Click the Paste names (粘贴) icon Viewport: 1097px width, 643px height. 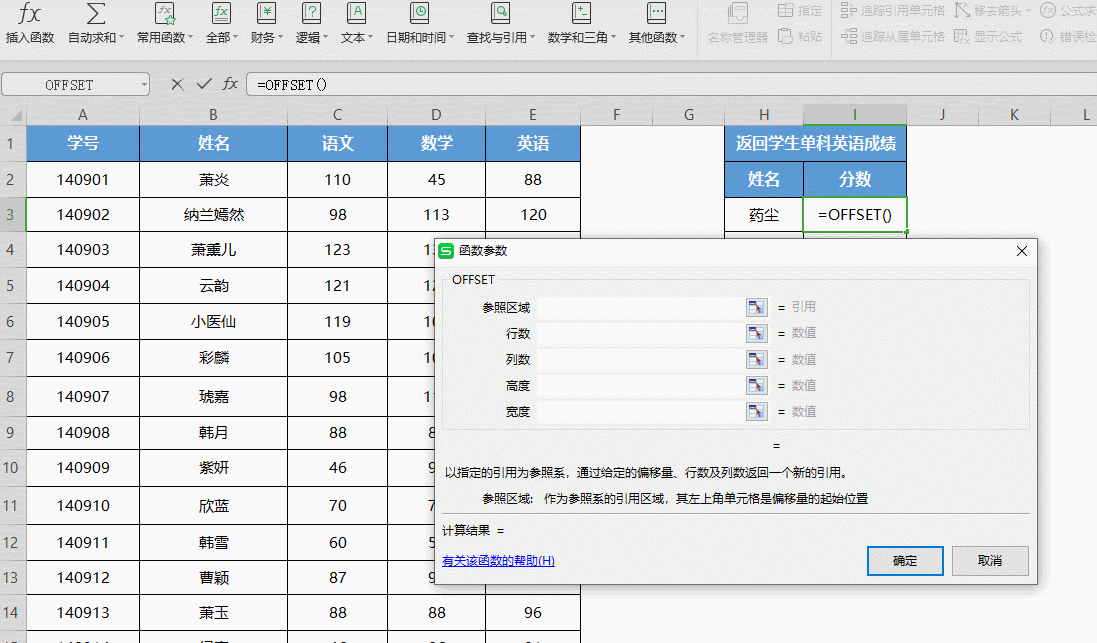pyautogui.click(x=786, y=36)
